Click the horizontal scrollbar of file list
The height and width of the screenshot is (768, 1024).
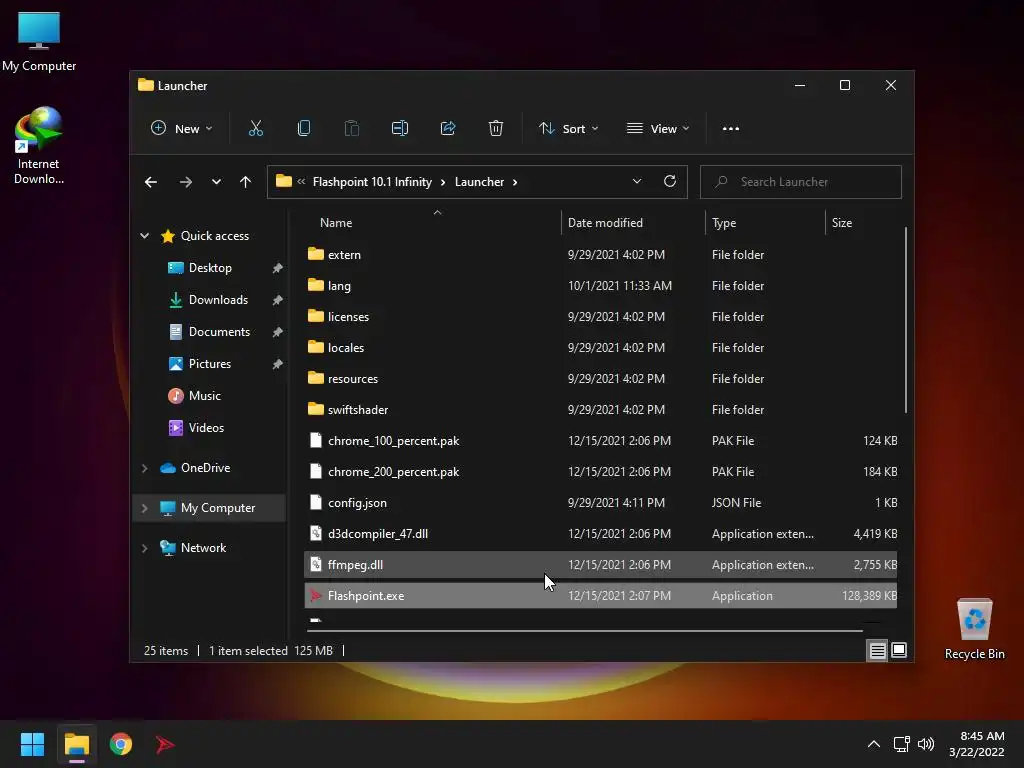click(584, 631)
